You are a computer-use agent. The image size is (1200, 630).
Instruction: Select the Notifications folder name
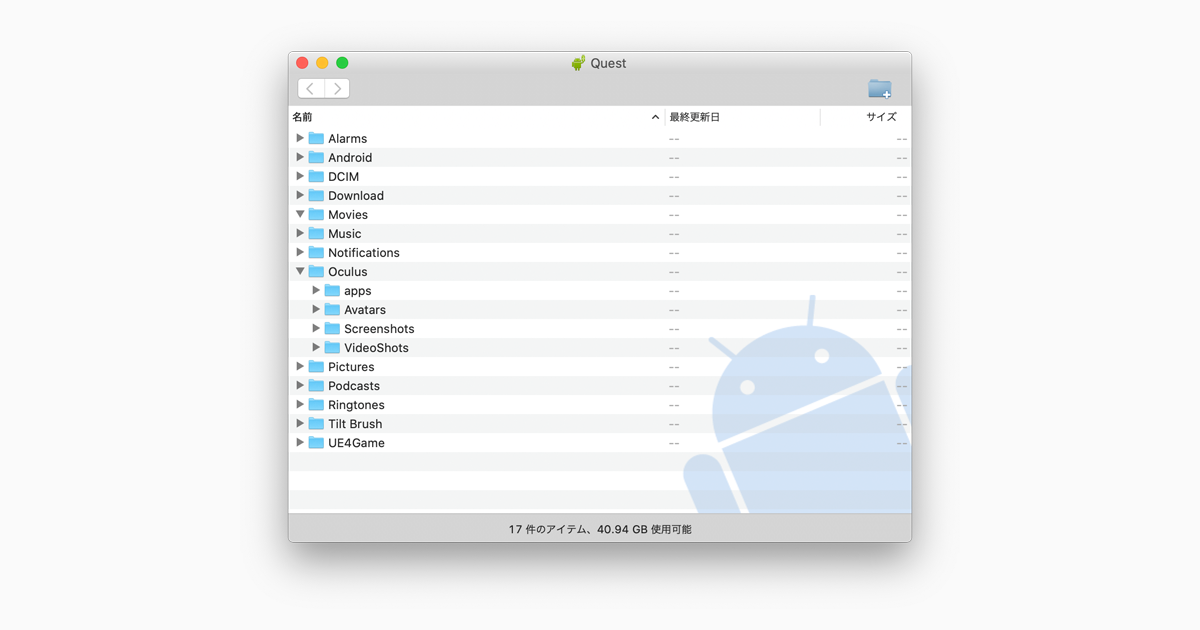point(364,253)
